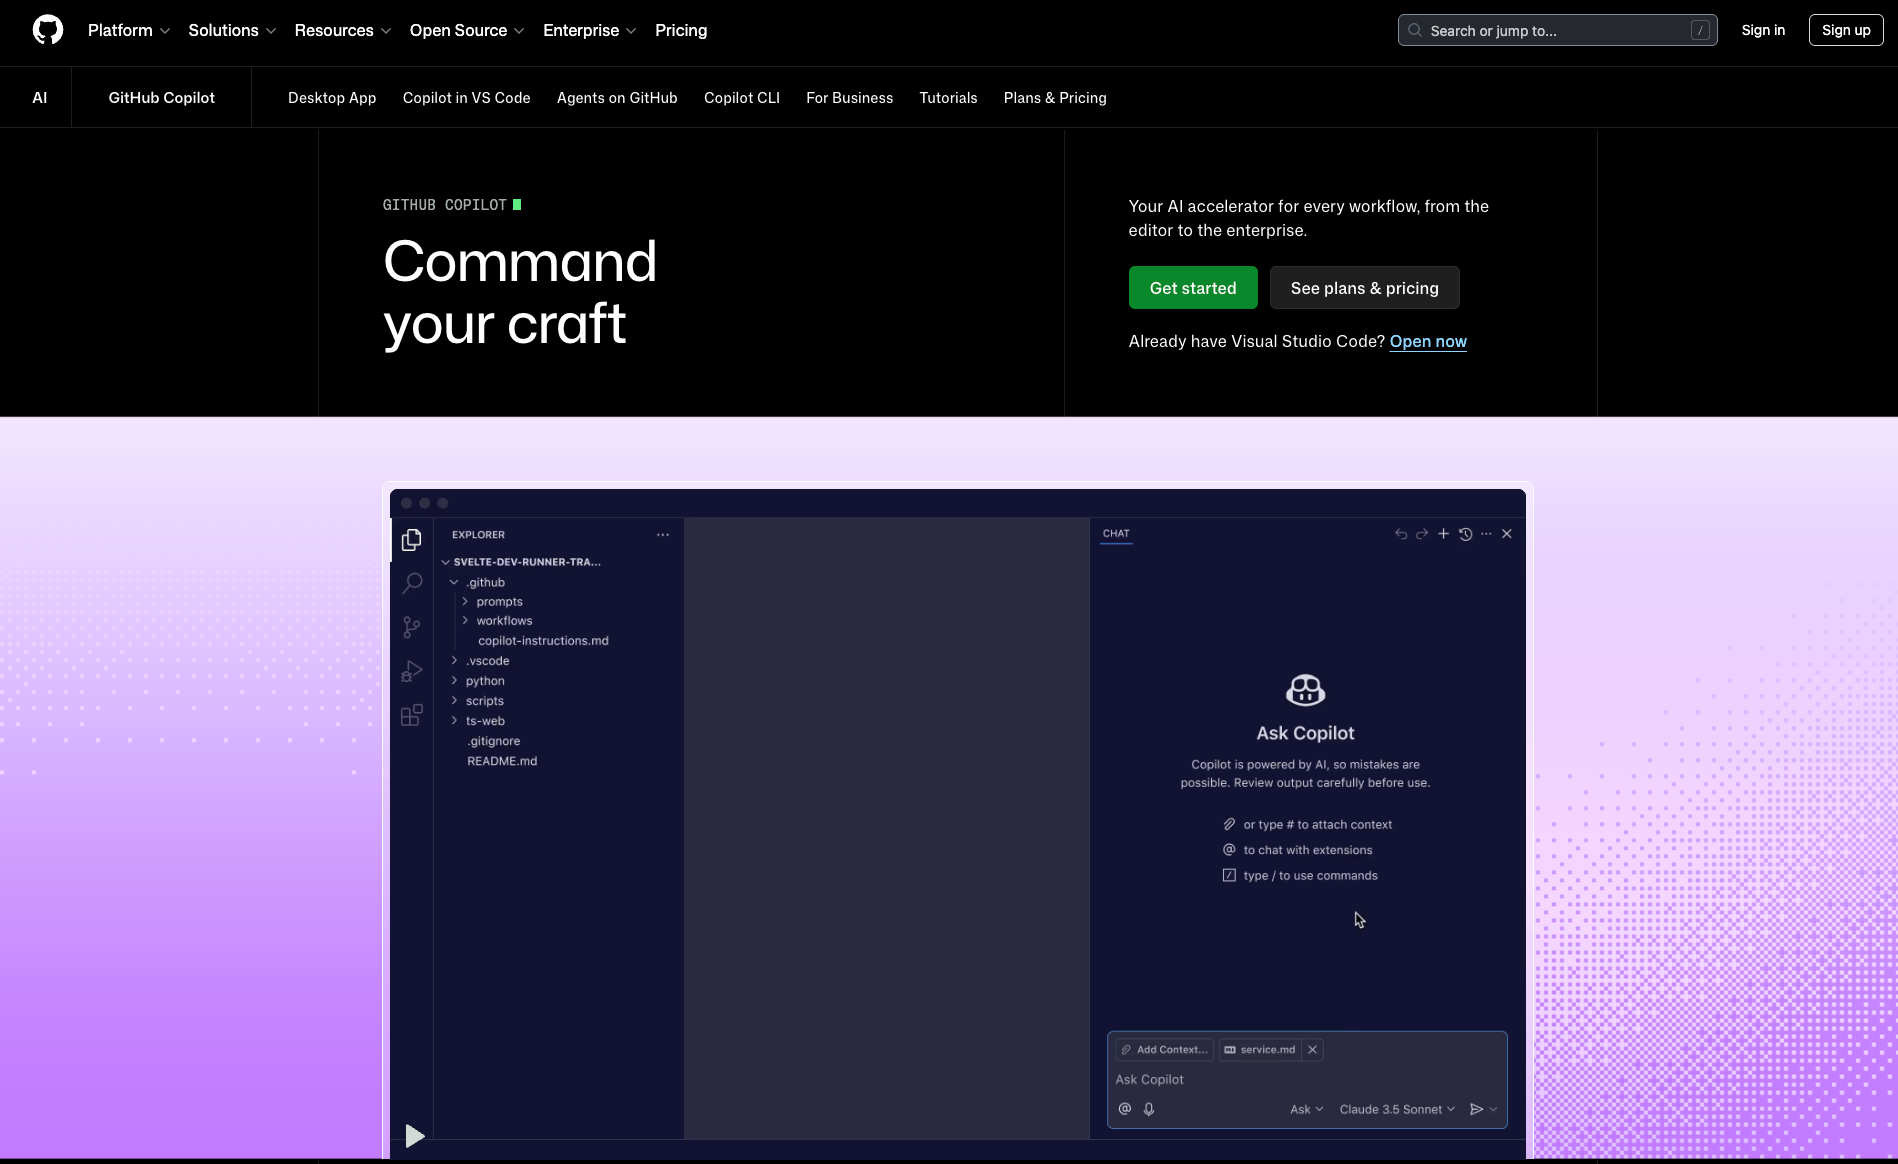Open the Desktop App tab
This screenshot has width=1898, height=1164.
tap(332, 98)
